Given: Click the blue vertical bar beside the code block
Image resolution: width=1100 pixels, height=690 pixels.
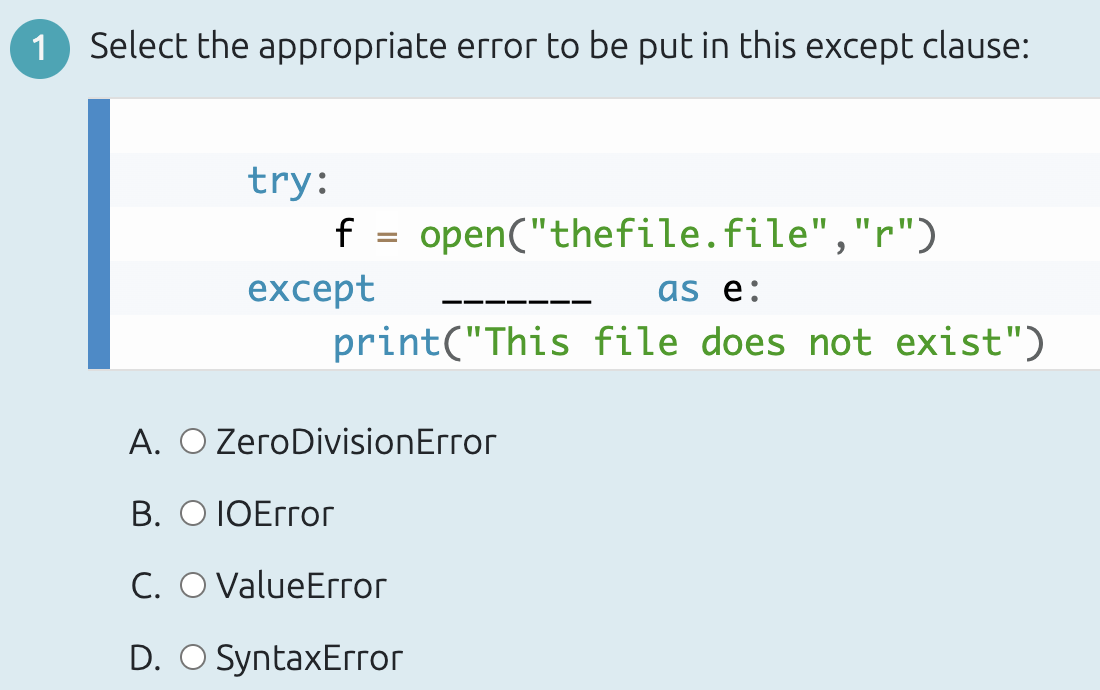Looking at the screenshot, I should (x=97, y=233).
